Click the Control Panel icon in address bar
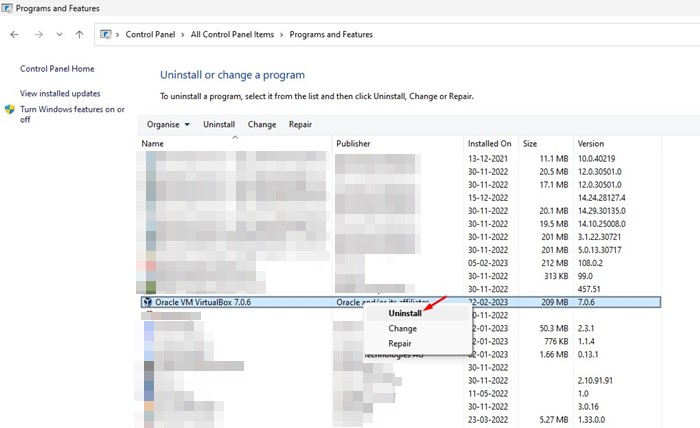 108,34
